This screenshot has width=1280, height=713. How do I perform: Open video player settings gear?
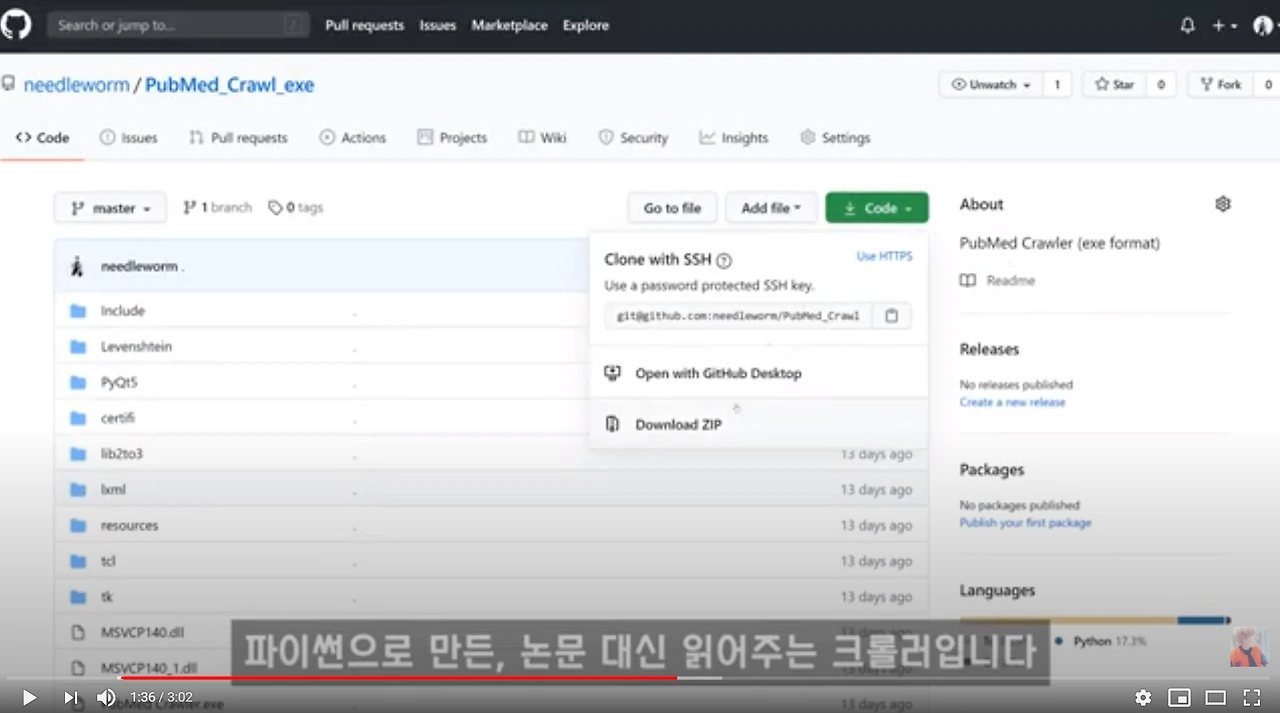(x=1143, y=697)
